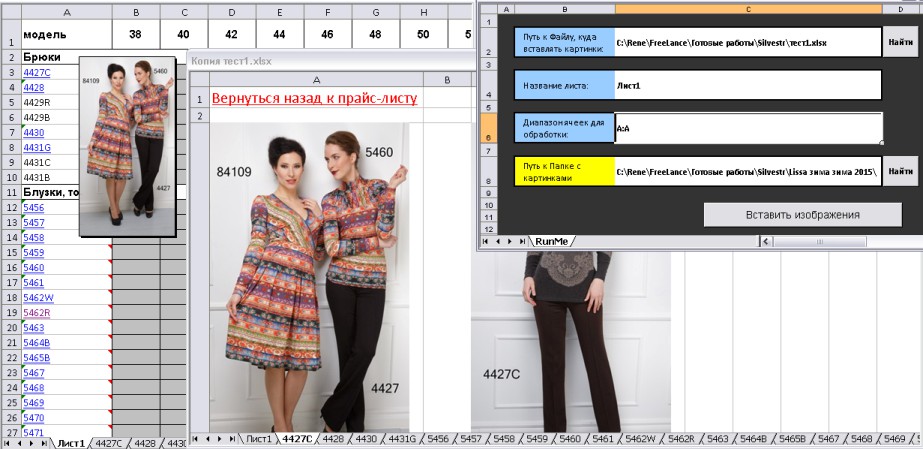Open 5462W sheet tab

click(x=640, y=438)
